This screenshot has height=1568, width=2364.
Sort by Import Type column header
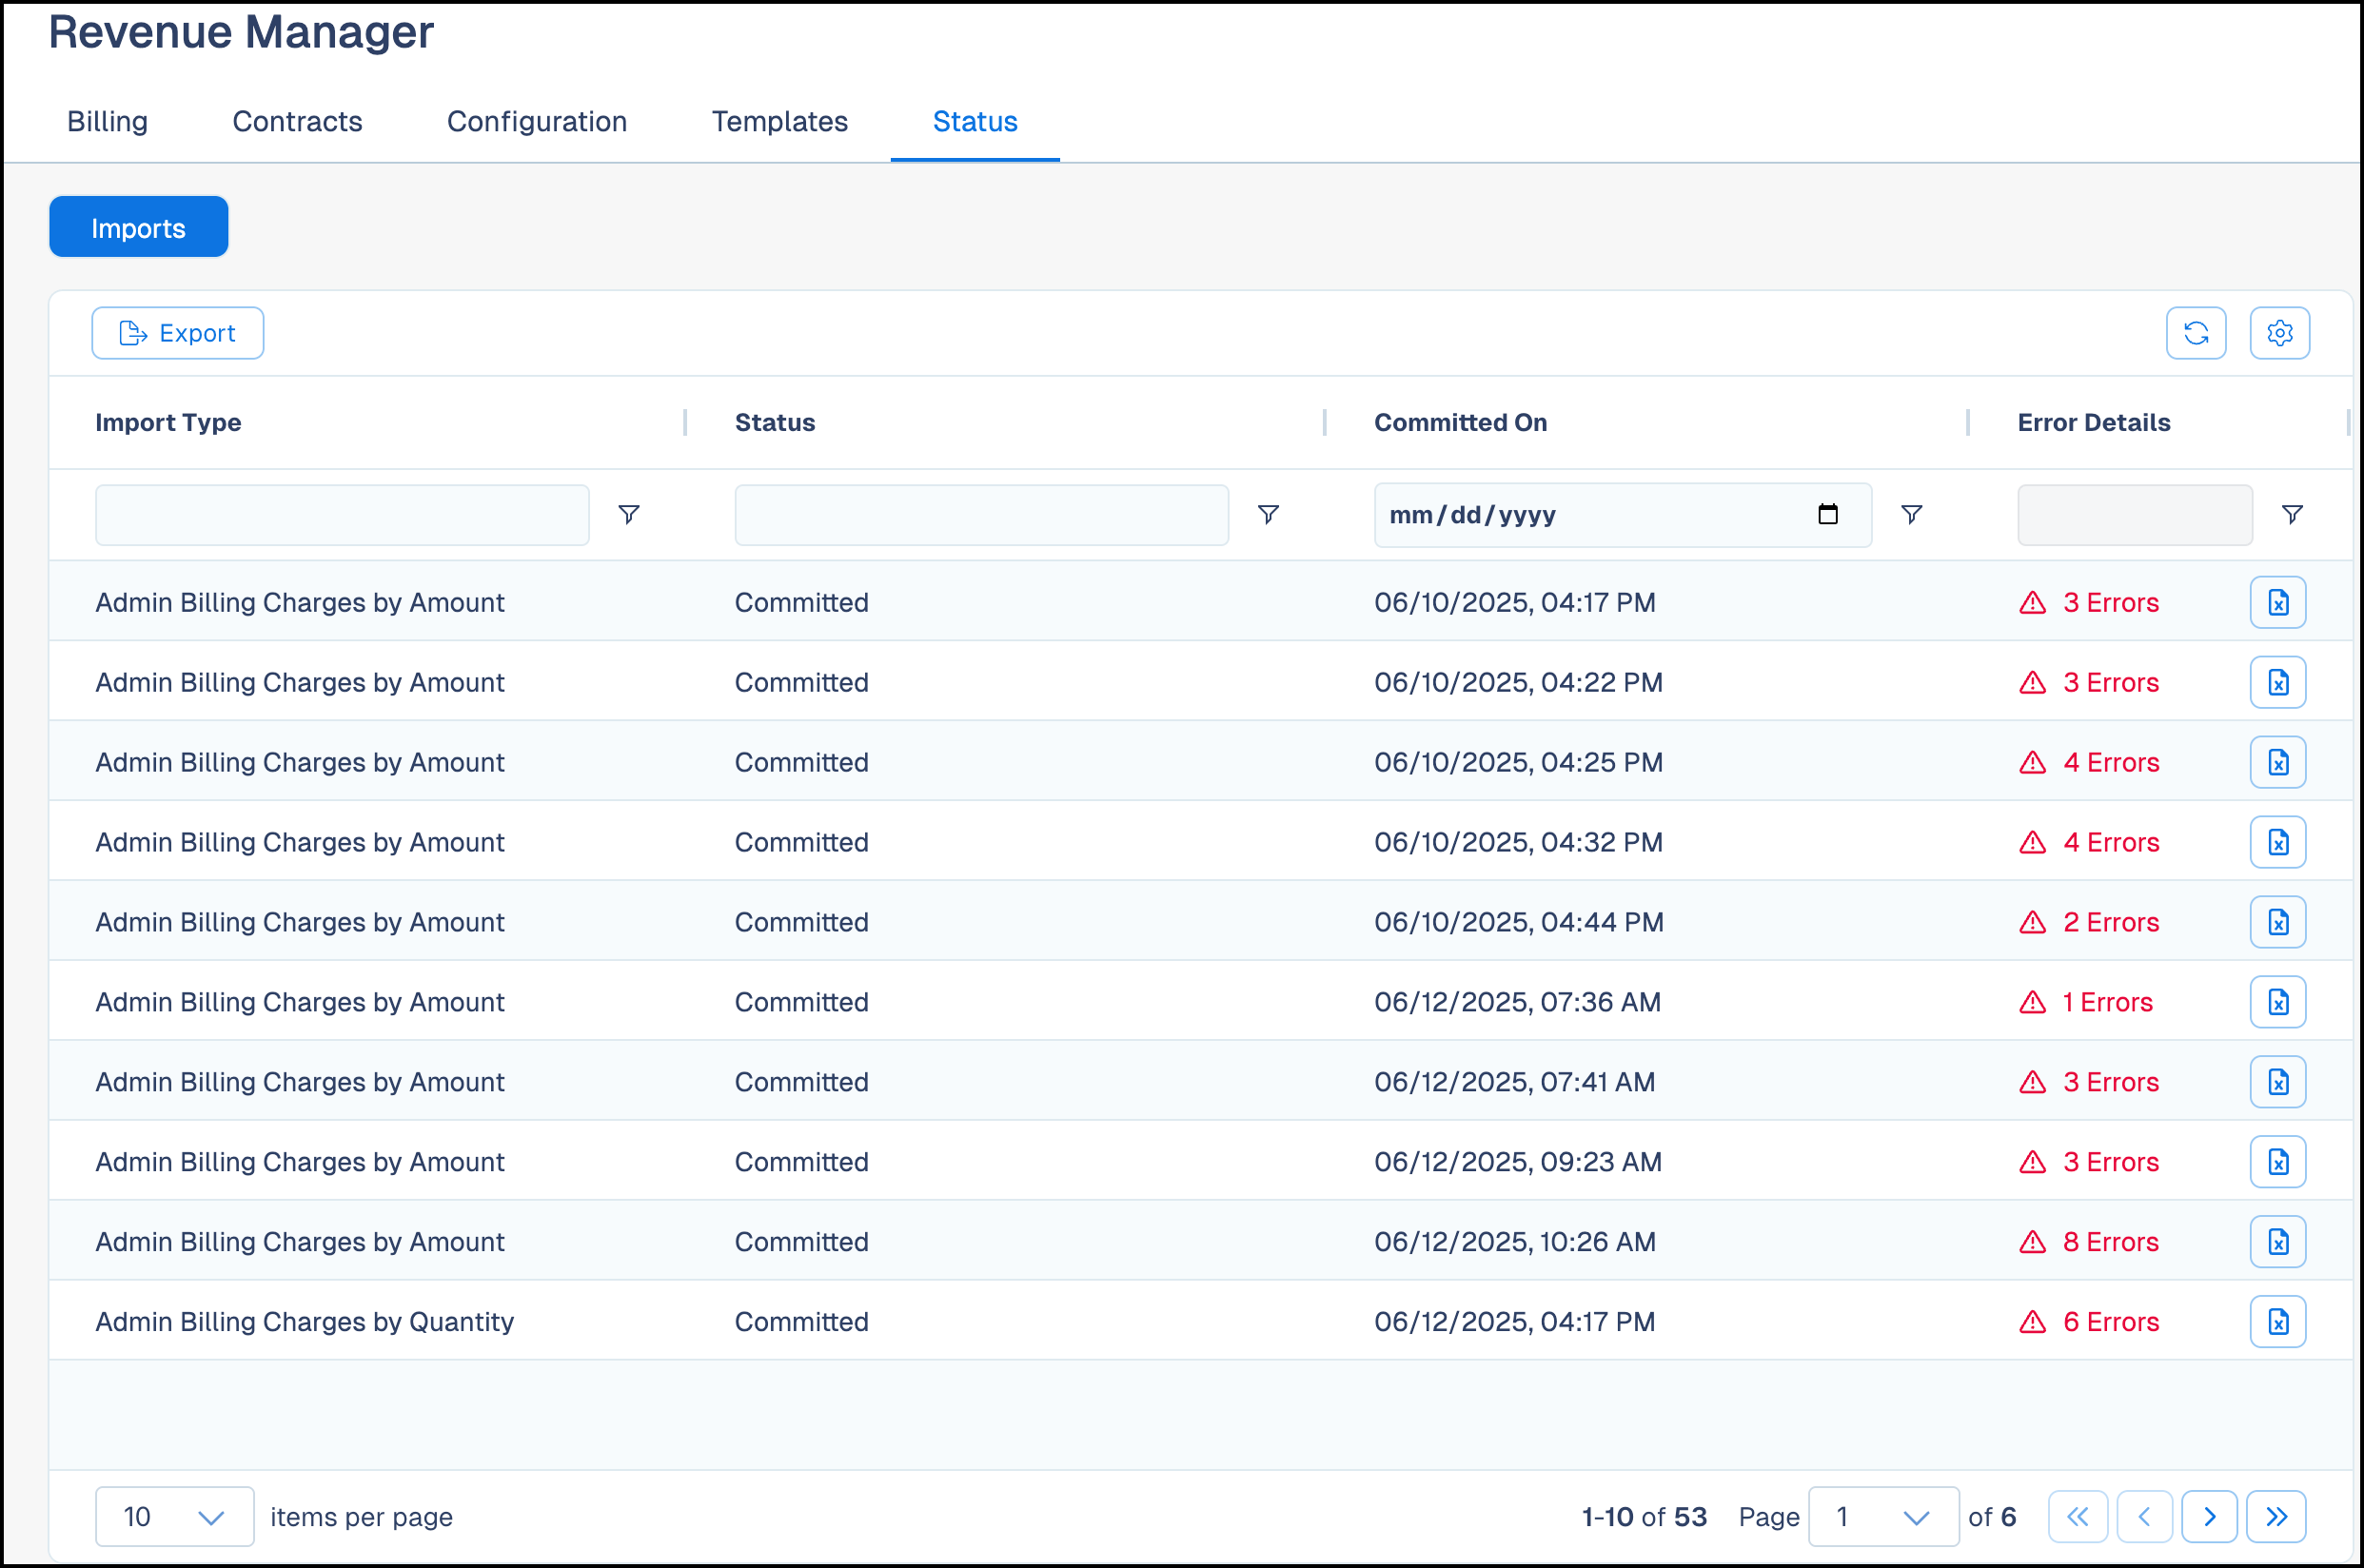168,422
